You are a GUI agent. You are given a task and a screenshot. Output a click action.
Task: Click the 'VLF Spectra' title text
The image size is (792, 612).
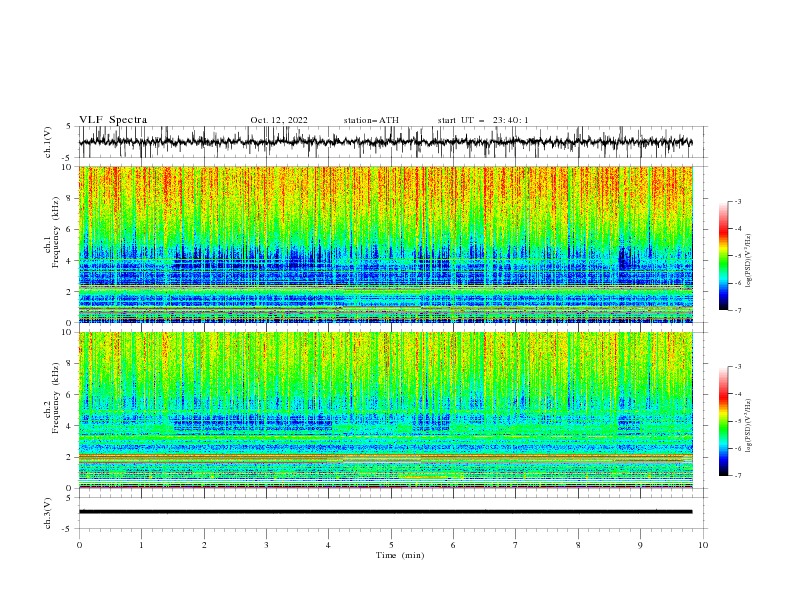(113, 120)
